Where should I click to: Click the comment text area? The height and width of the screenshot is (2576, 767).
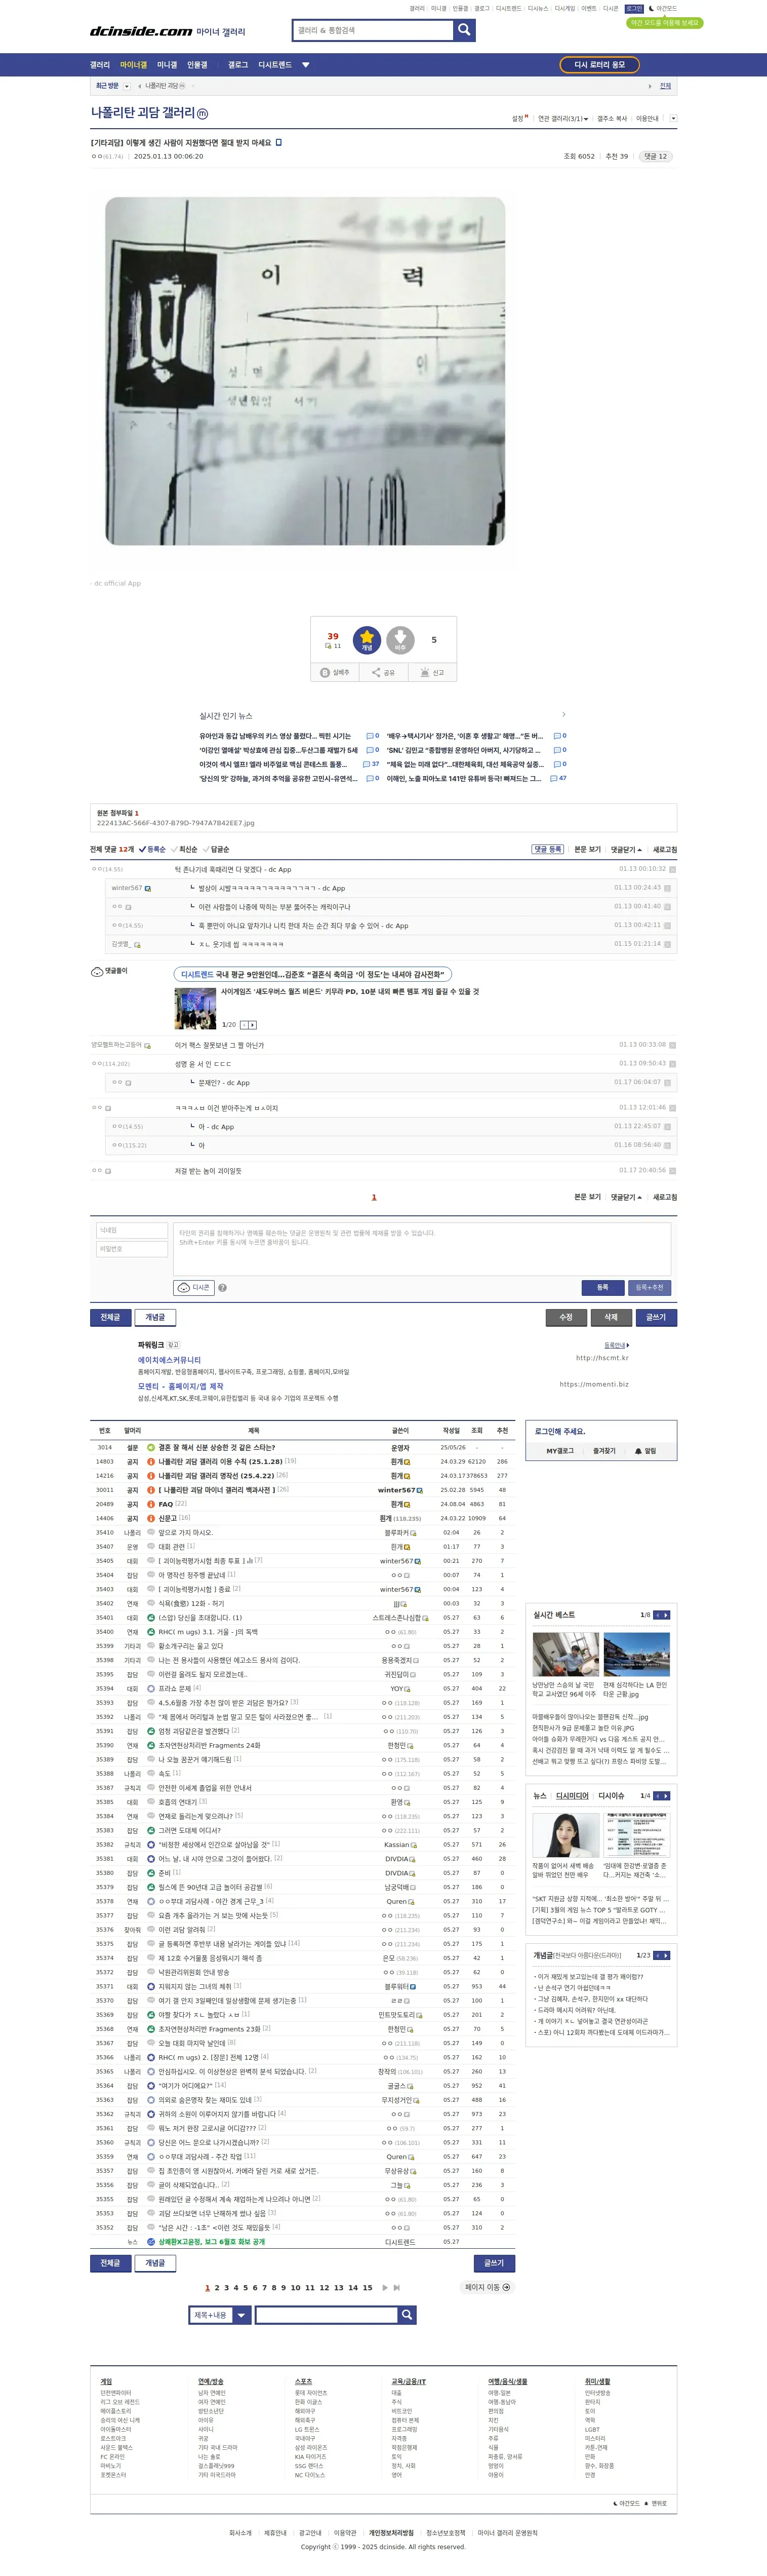tap(422, 1248)
